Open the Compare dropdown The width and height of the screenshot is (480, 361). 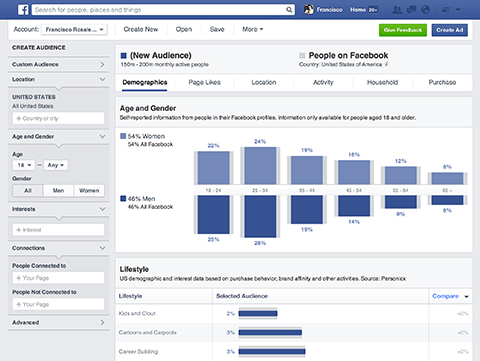[450, 296]
